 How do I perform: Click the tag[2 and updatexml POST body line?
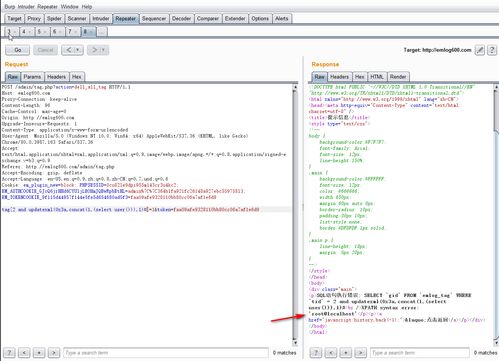pos(130,209)
